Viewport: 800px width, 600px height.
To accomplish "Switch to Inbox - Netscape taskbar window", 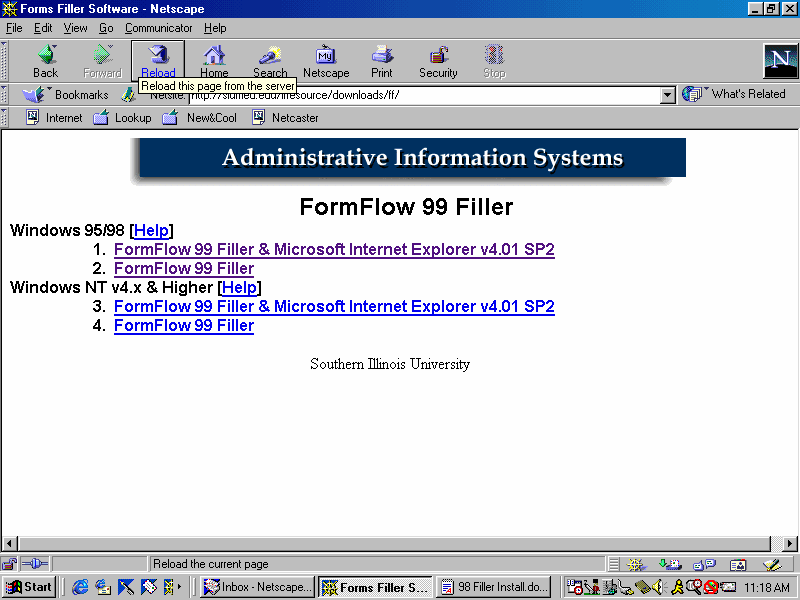I will (257, 587).
